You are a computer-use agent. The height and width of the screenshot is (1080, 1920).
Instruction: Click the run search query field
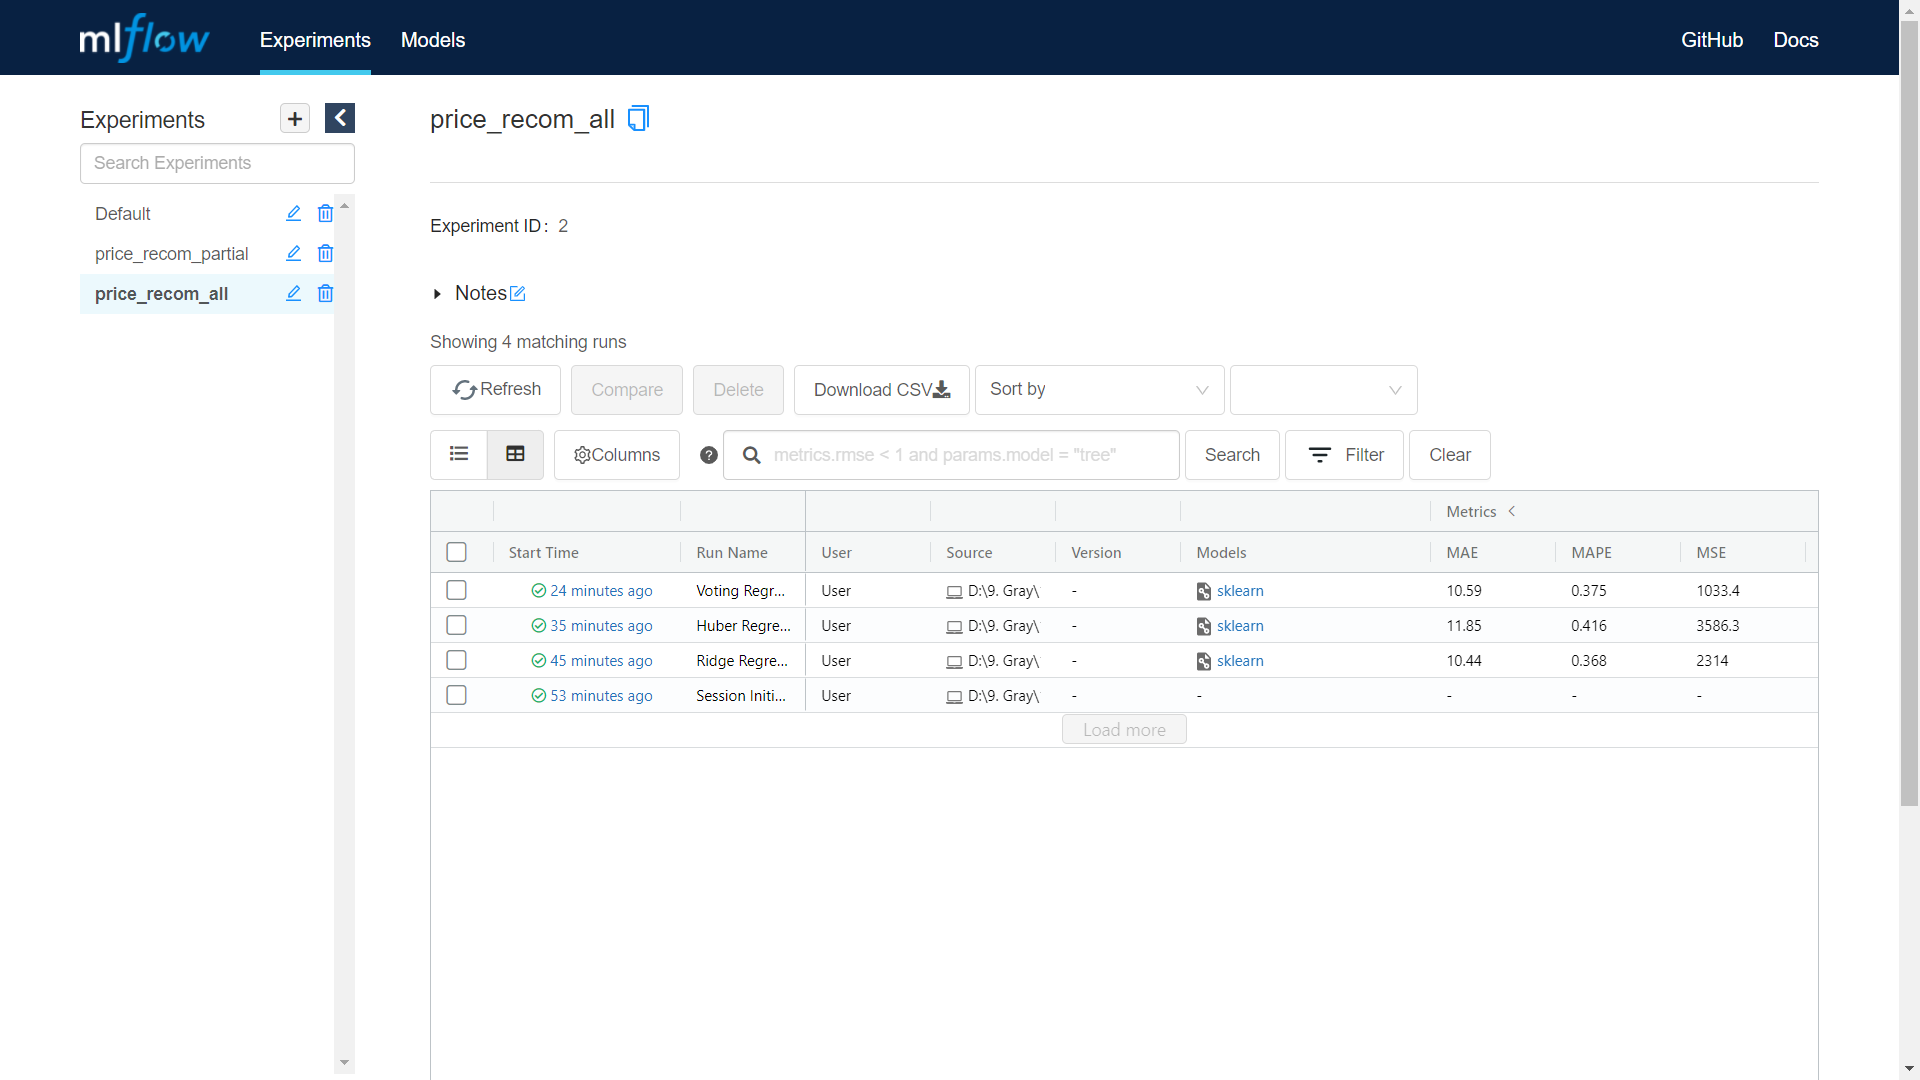[965, 455]
